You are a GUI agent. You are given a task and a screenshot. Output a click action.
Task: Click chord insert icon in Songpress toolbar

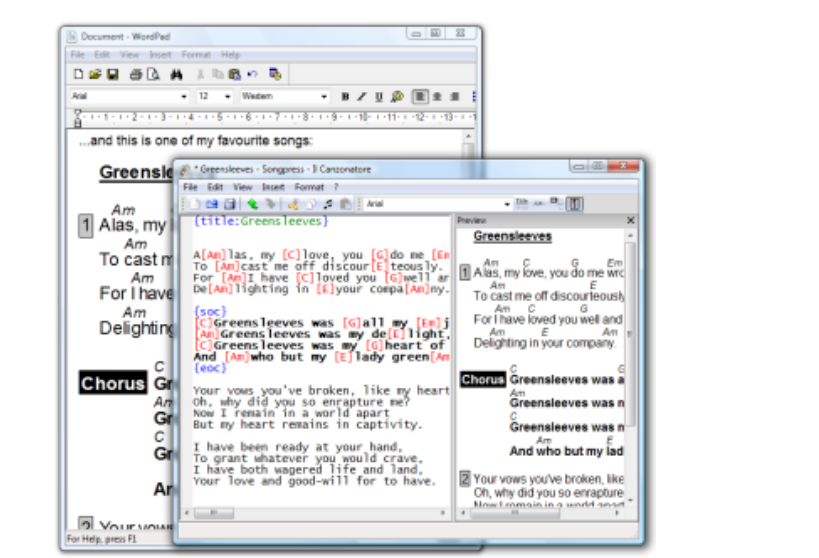click(x=540, y=203)
